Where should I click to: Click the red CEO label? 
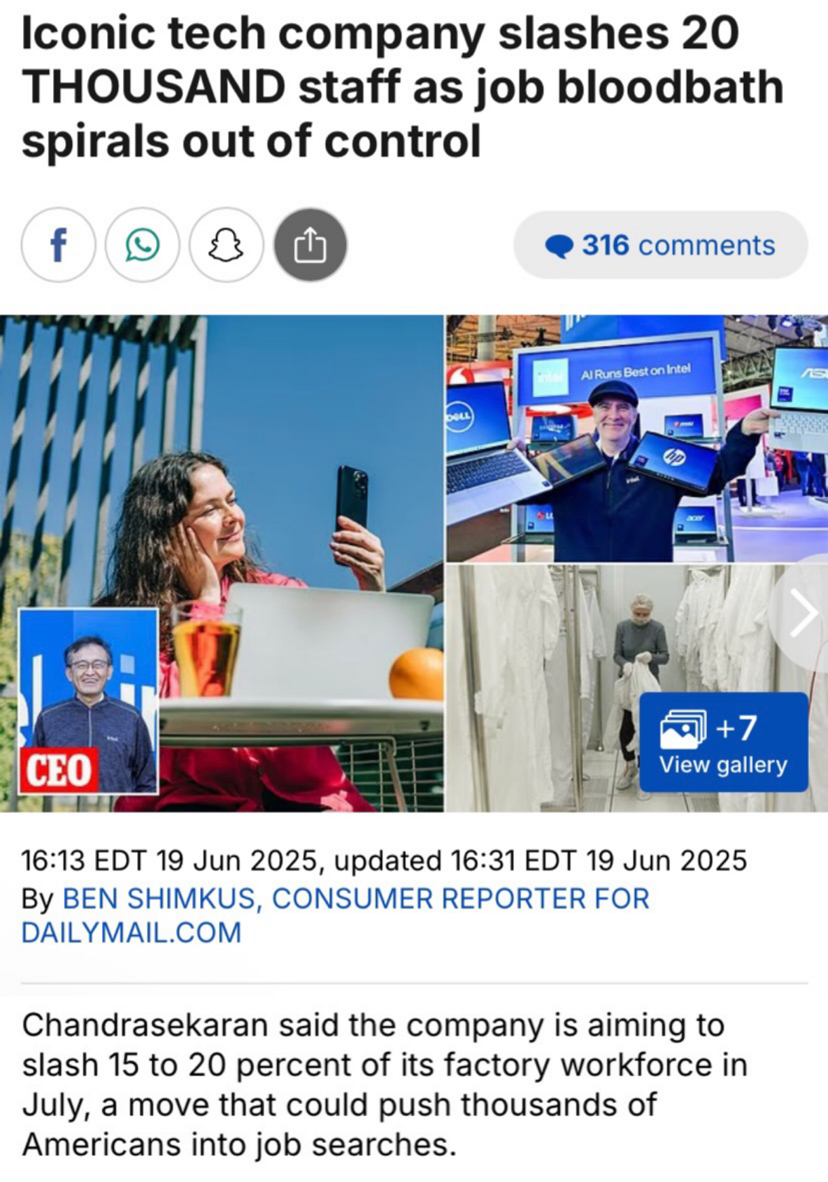[x=59, y=770]
